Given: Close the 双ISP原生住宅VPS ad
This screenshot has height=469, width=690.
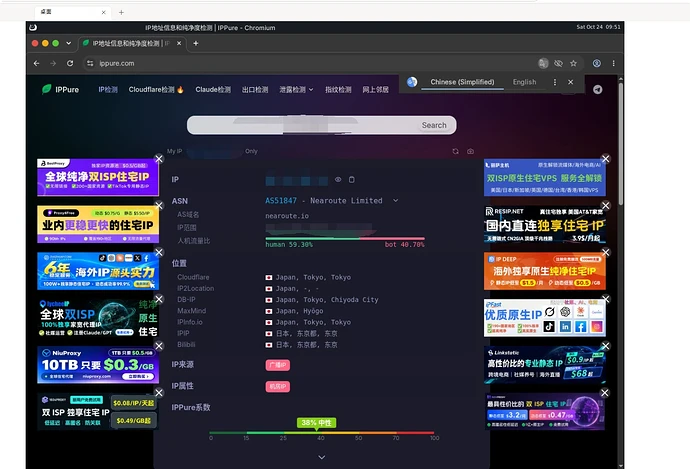Looking at the screenshot, I should [606, 159].
